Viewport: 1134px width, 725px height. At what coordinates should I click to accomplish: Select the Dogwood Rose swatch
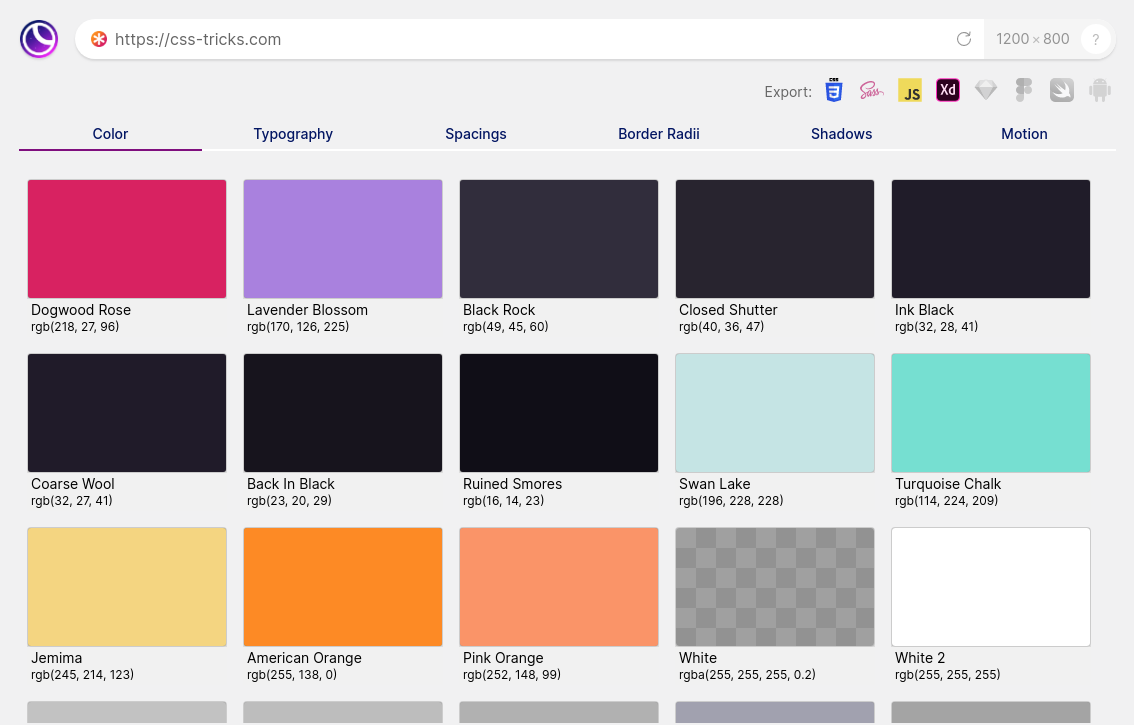pyautogui.click(x=127, y=239)
